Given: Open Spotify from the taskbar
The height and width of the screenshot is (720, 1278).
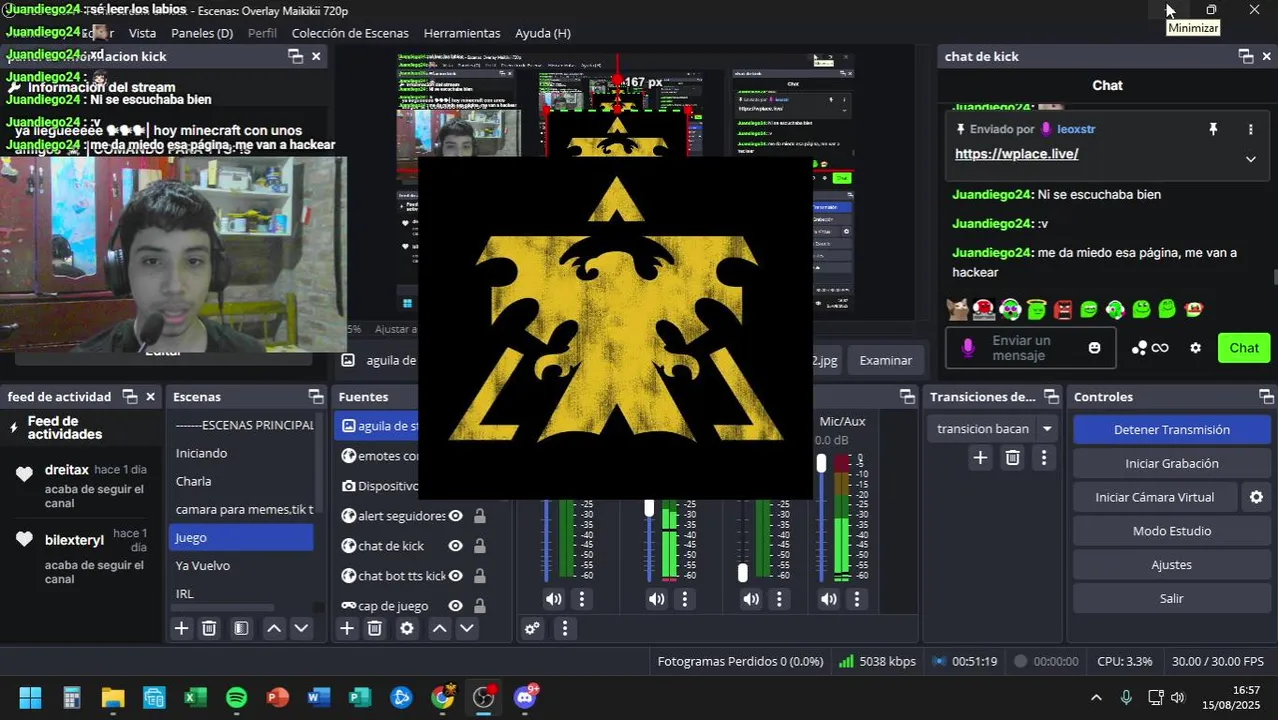Looking at the screenshot, I should point(237,697).
